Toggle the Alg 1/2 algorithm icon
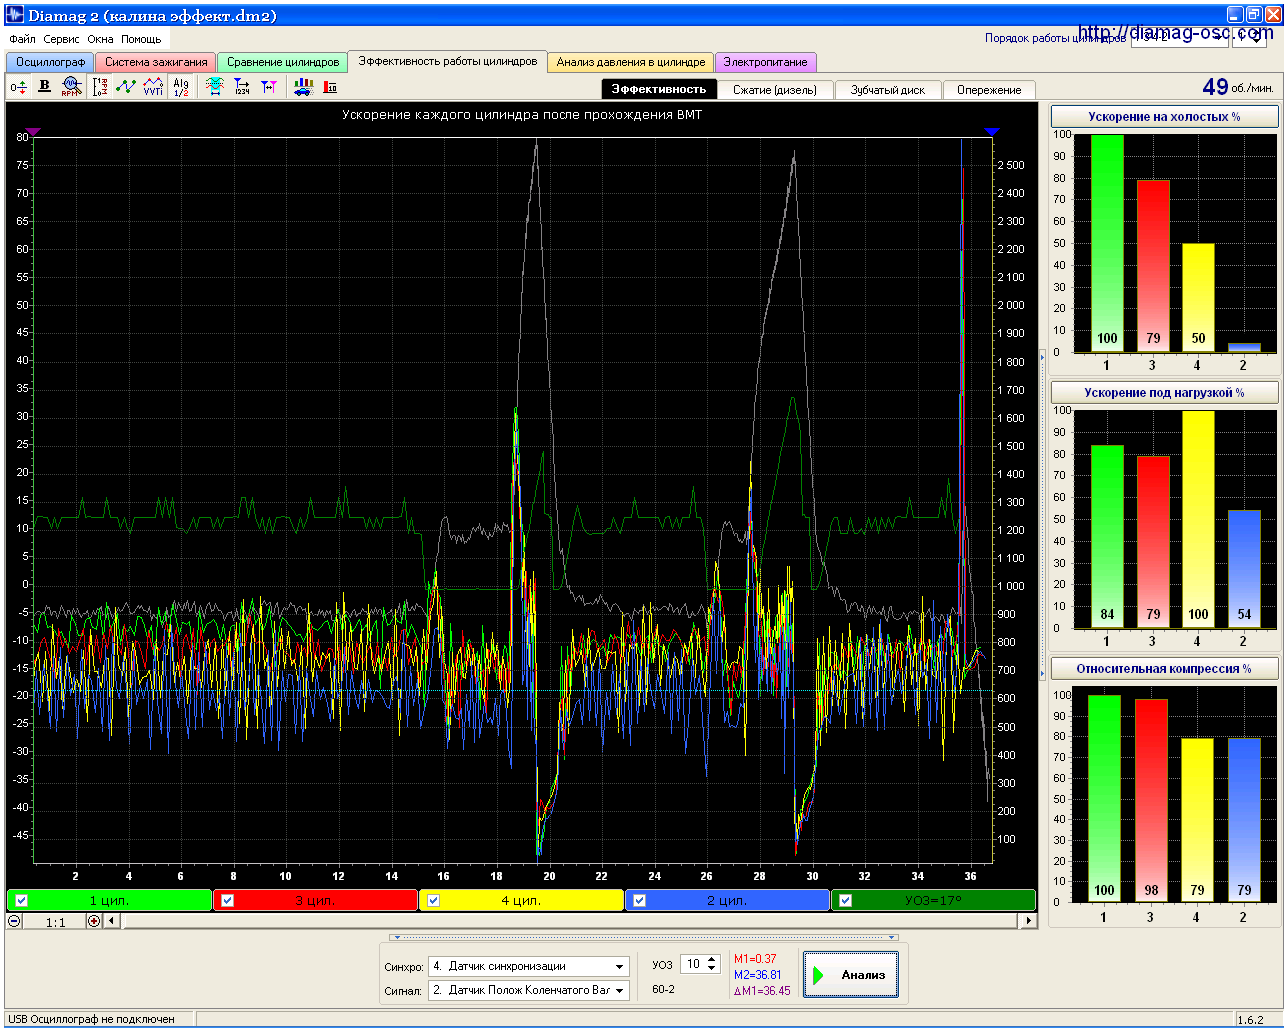 (x=181, y=87)
